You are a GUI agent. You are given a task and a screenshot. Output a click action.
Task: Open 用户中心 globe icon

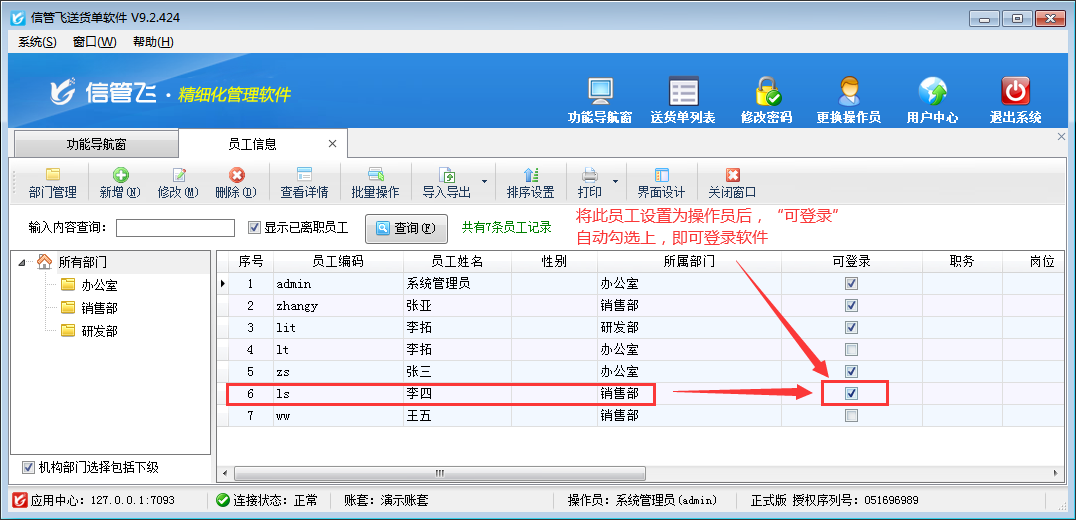pos(932,91)
